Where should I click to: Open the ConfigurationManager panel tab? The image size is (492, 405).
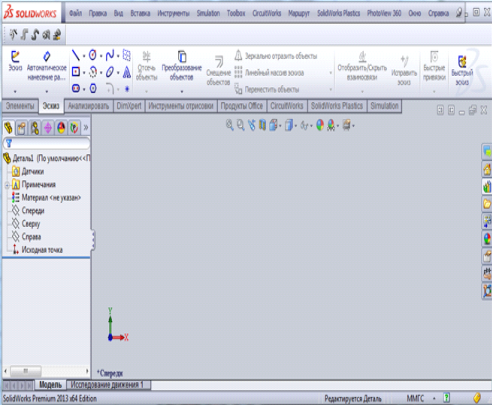point(35,128)
